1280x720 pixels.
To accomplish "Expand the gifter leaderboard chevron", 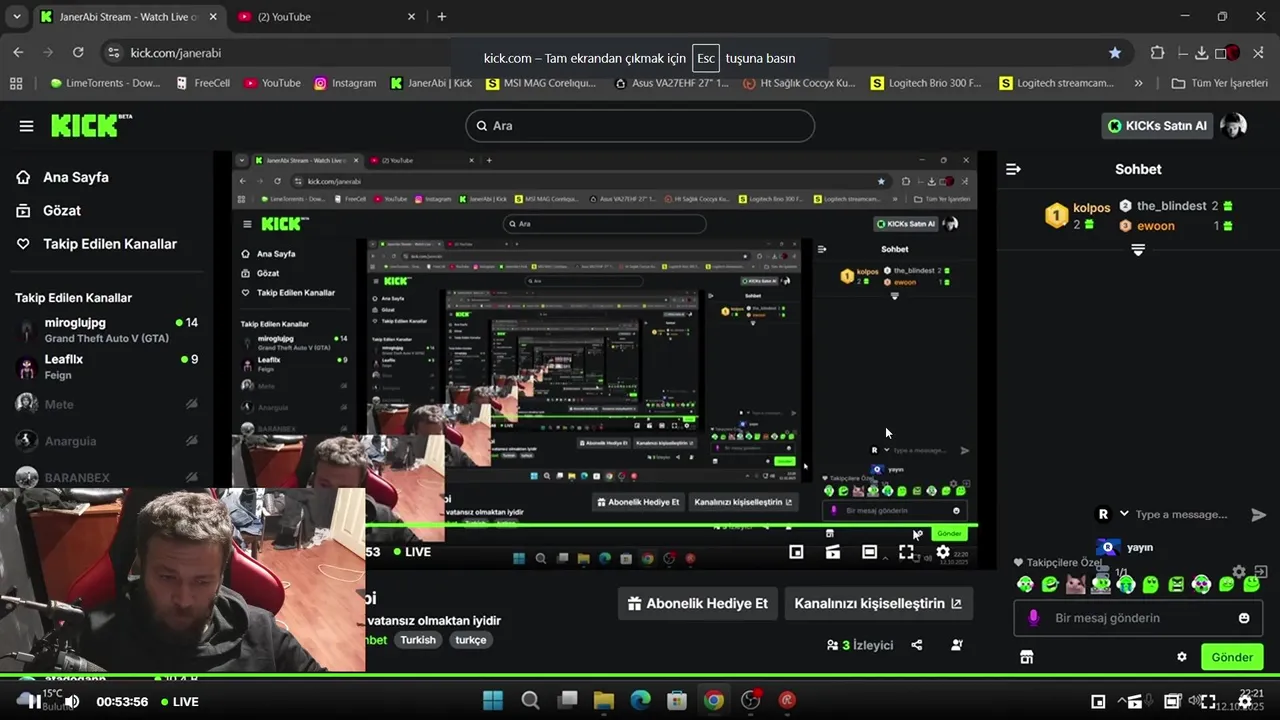I will (x=1138, y=250).
